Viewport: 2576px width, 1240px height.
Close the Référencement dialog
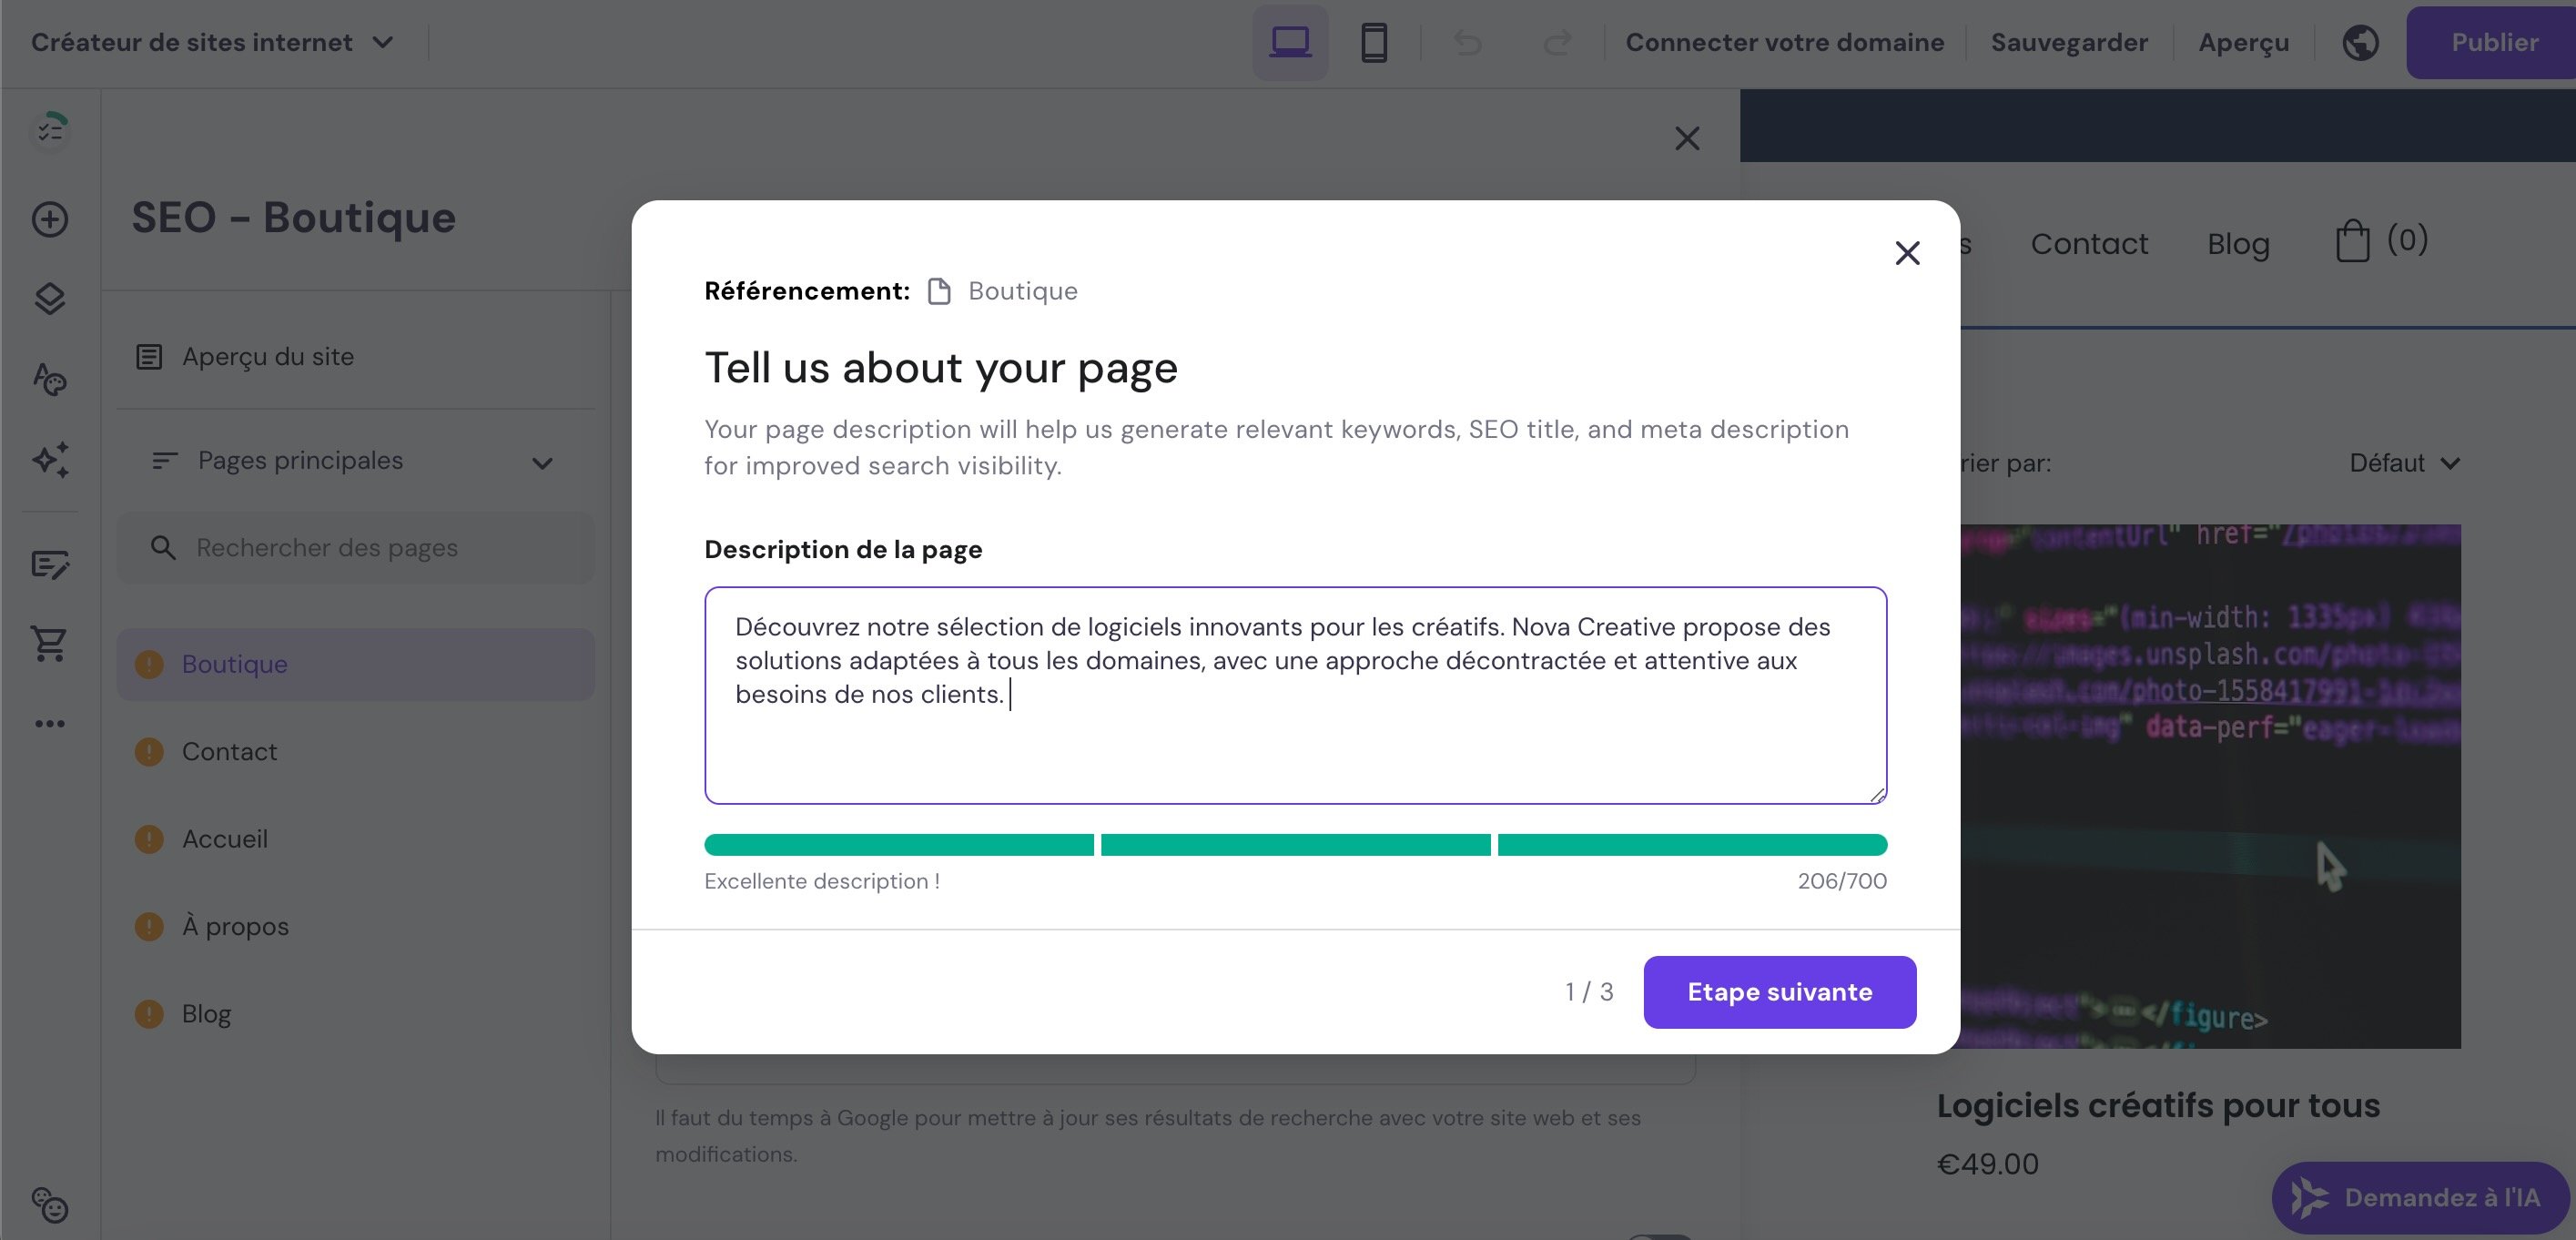click(x=1907, y=253)
